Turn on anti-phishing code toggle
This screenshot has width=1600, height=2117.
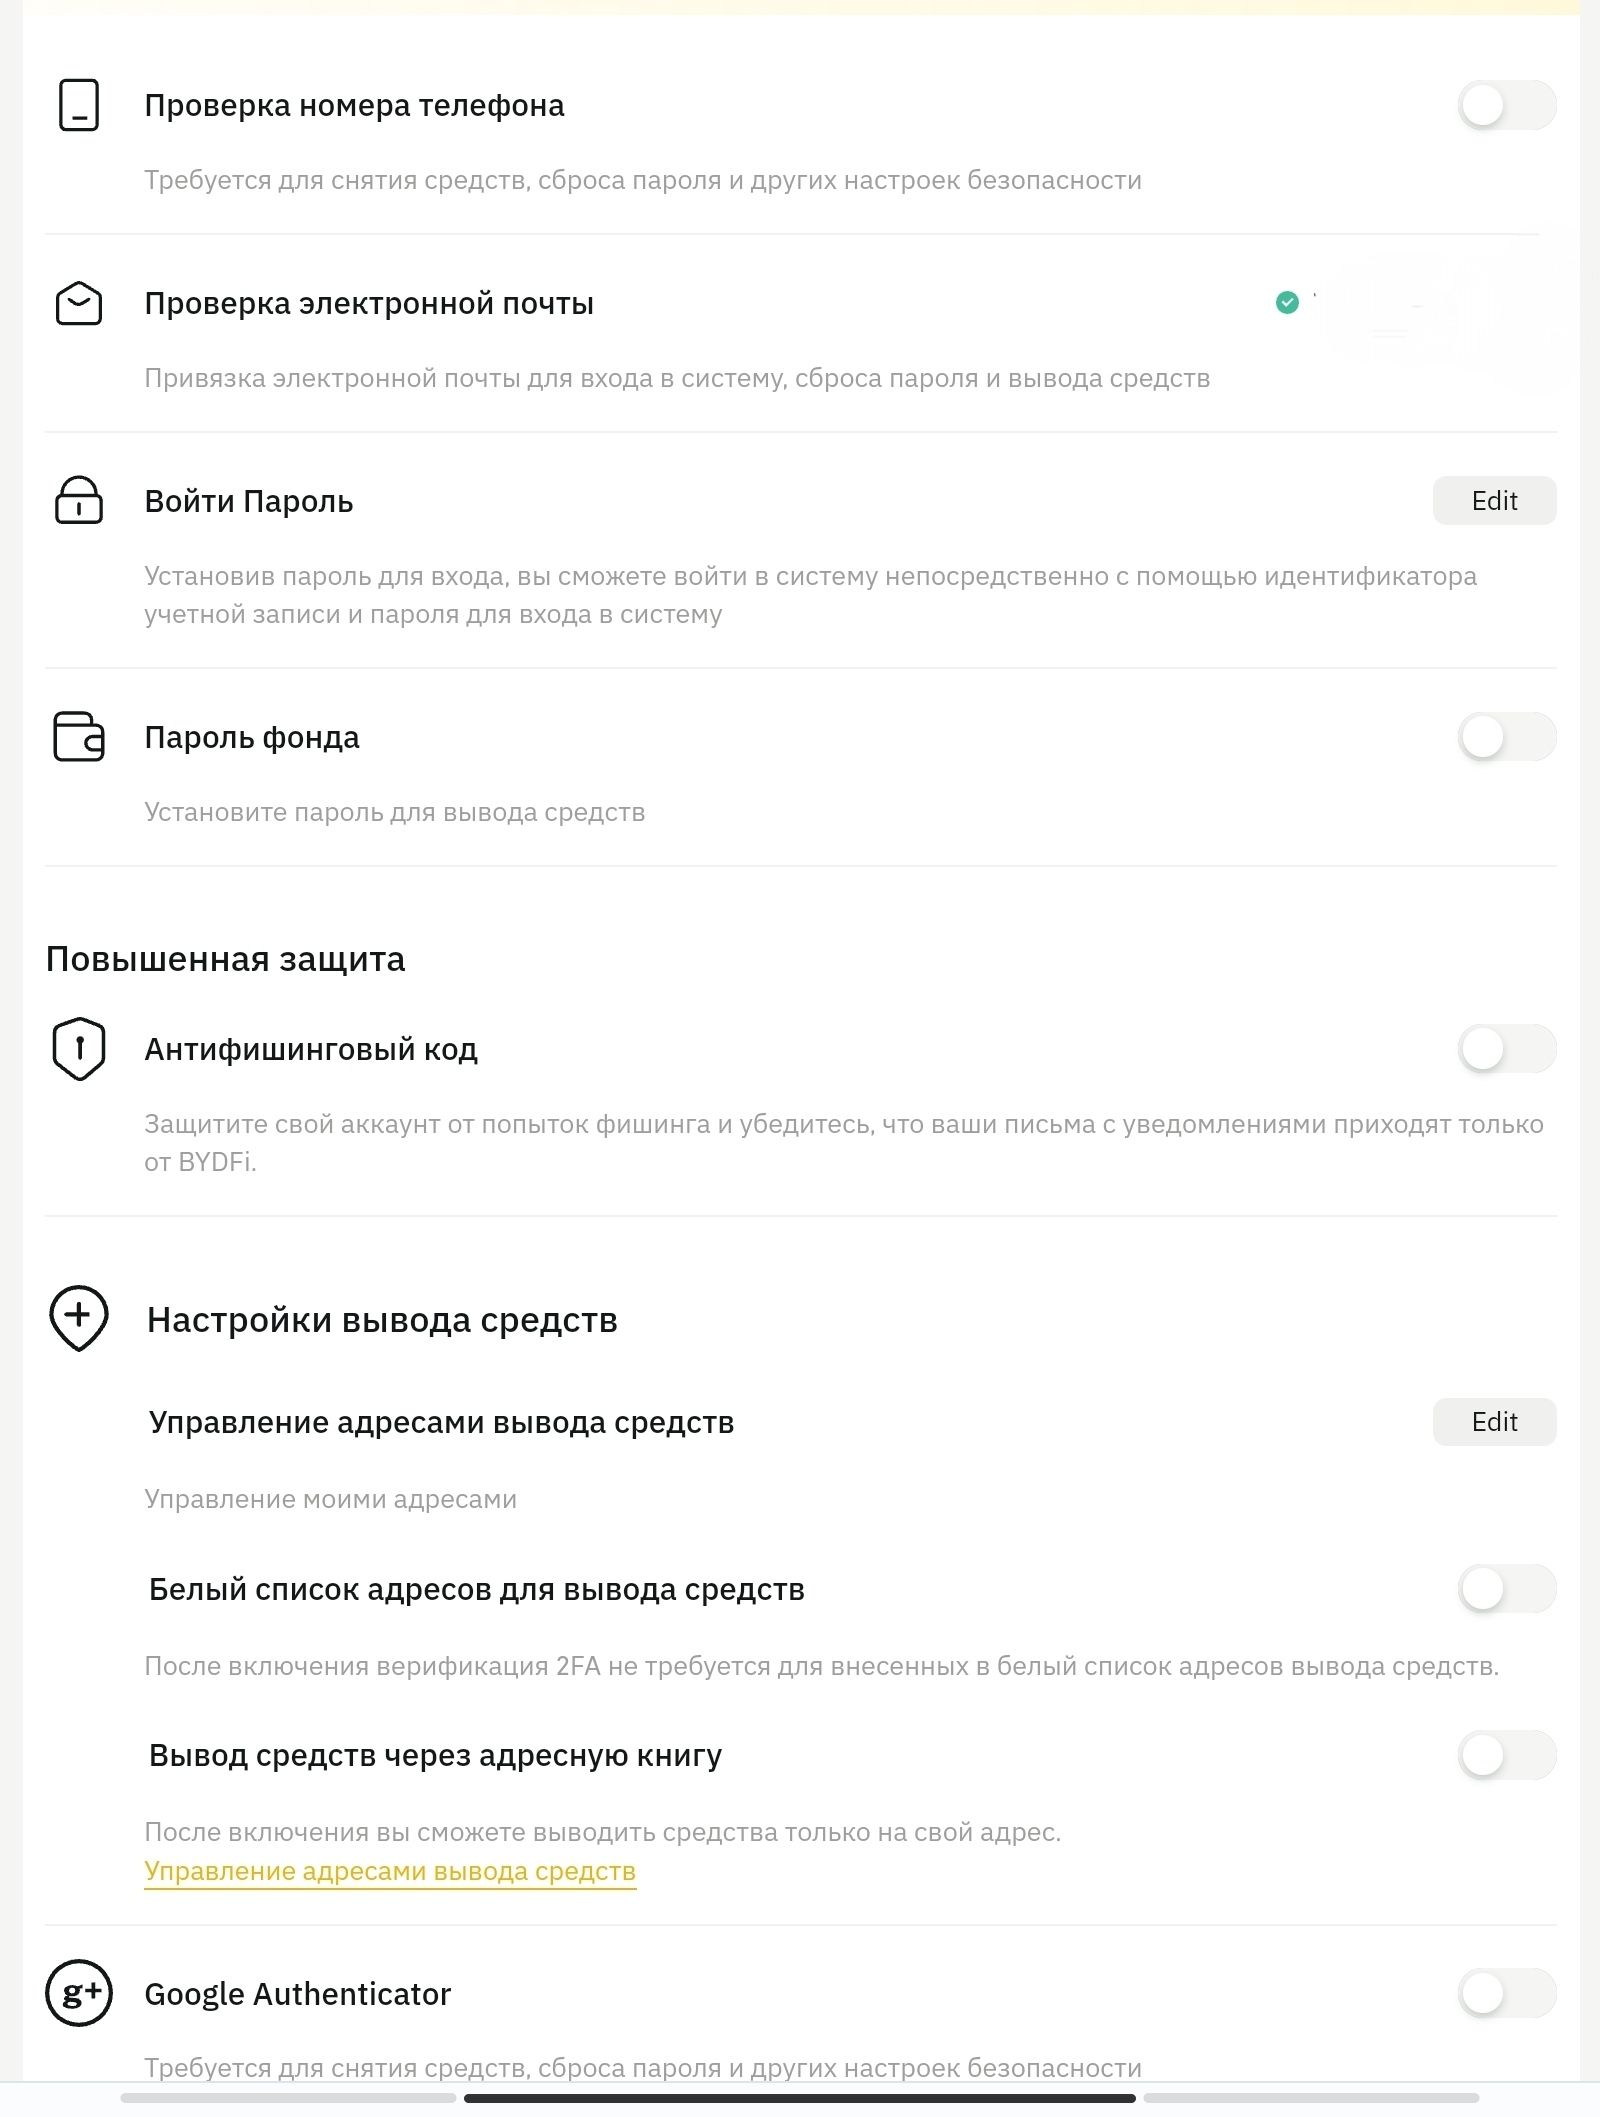pyautogui.click(x=1506, y=1049)
